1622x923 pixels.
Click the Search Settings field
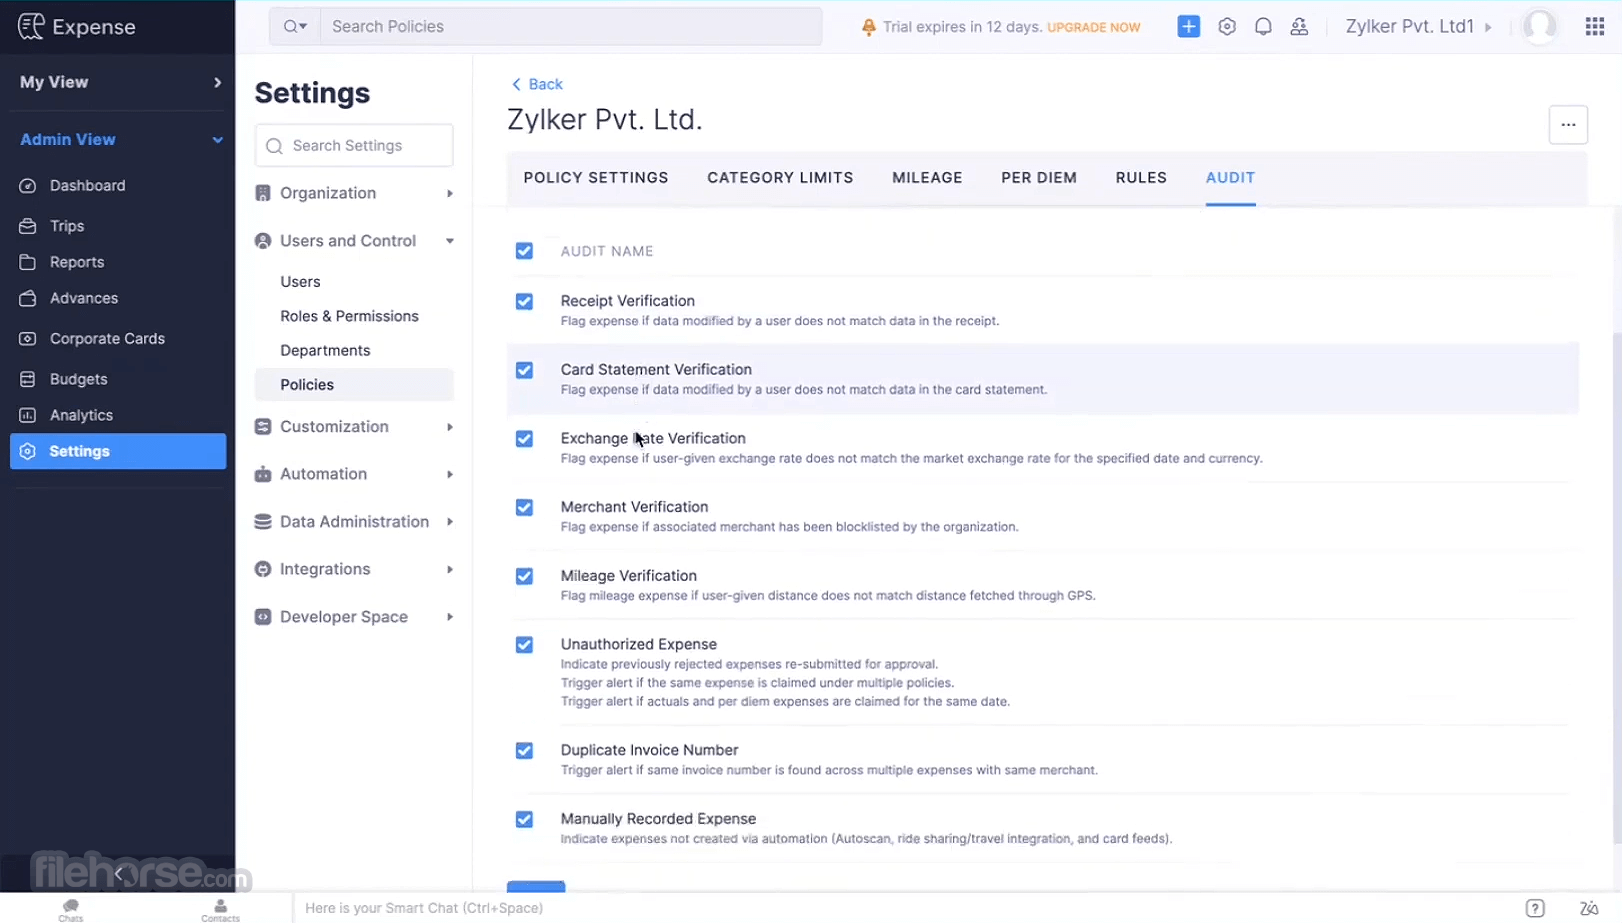click(x=354, y=146)
